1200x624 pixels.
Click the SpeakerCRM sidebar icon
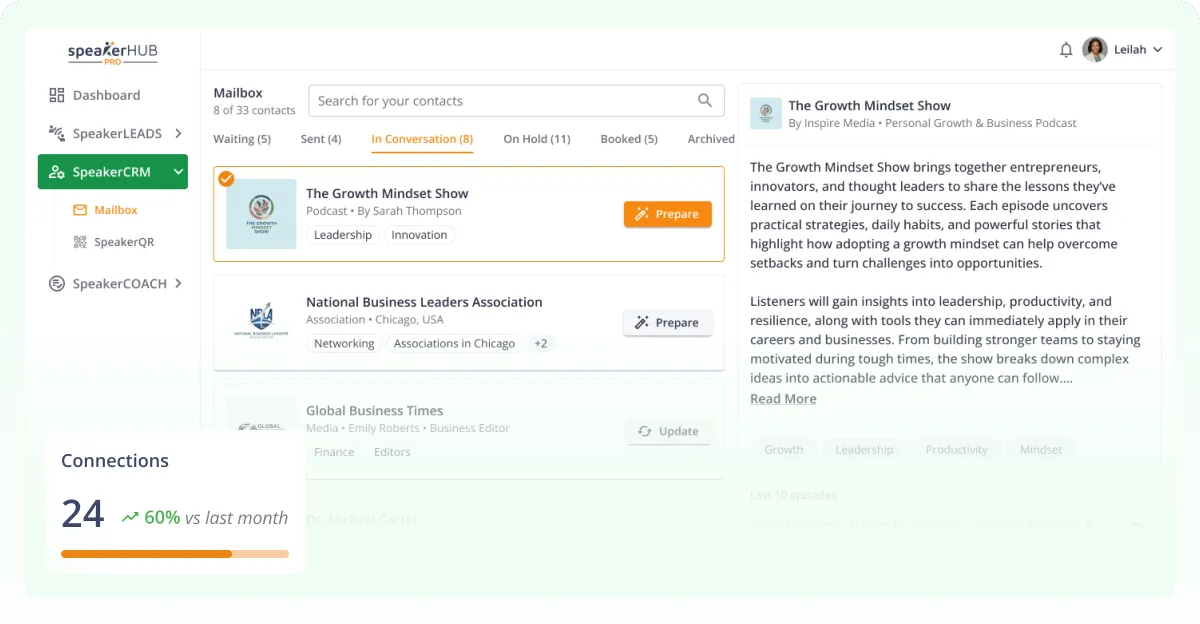coord(57,172)
